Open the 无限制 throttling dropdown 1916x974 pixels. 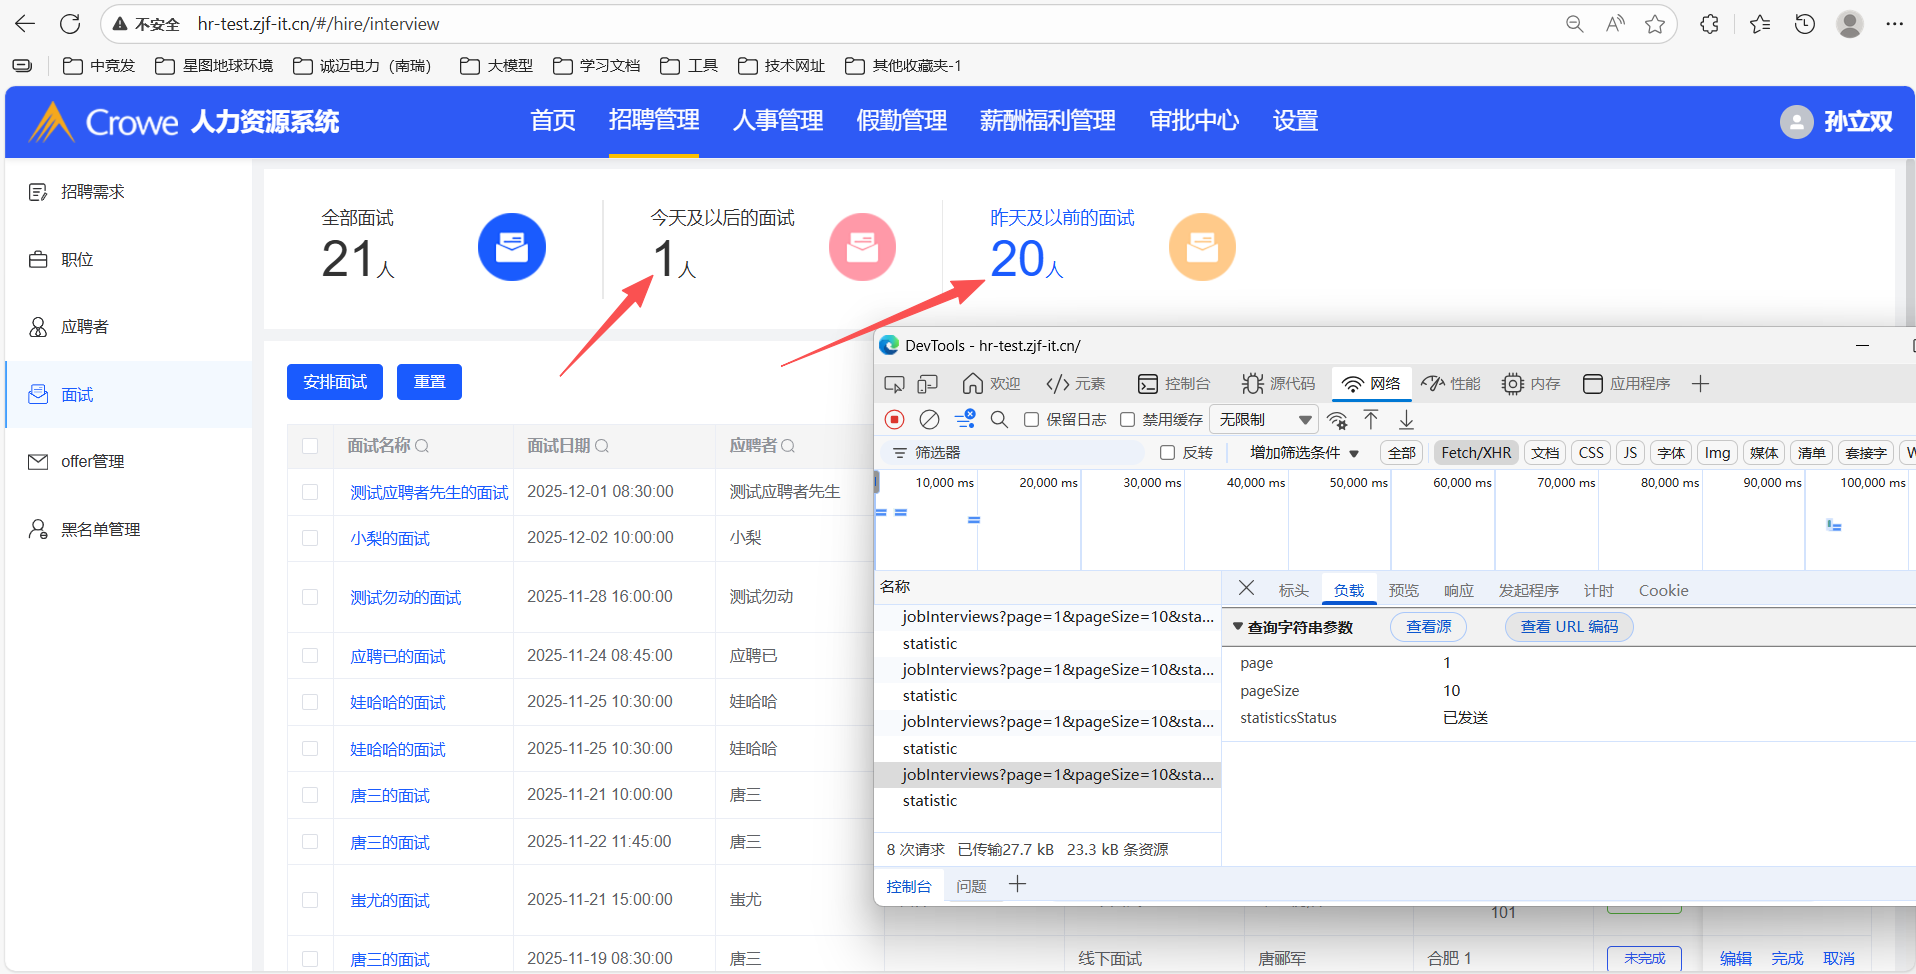pyautogui.click(x=1264, y=420)
